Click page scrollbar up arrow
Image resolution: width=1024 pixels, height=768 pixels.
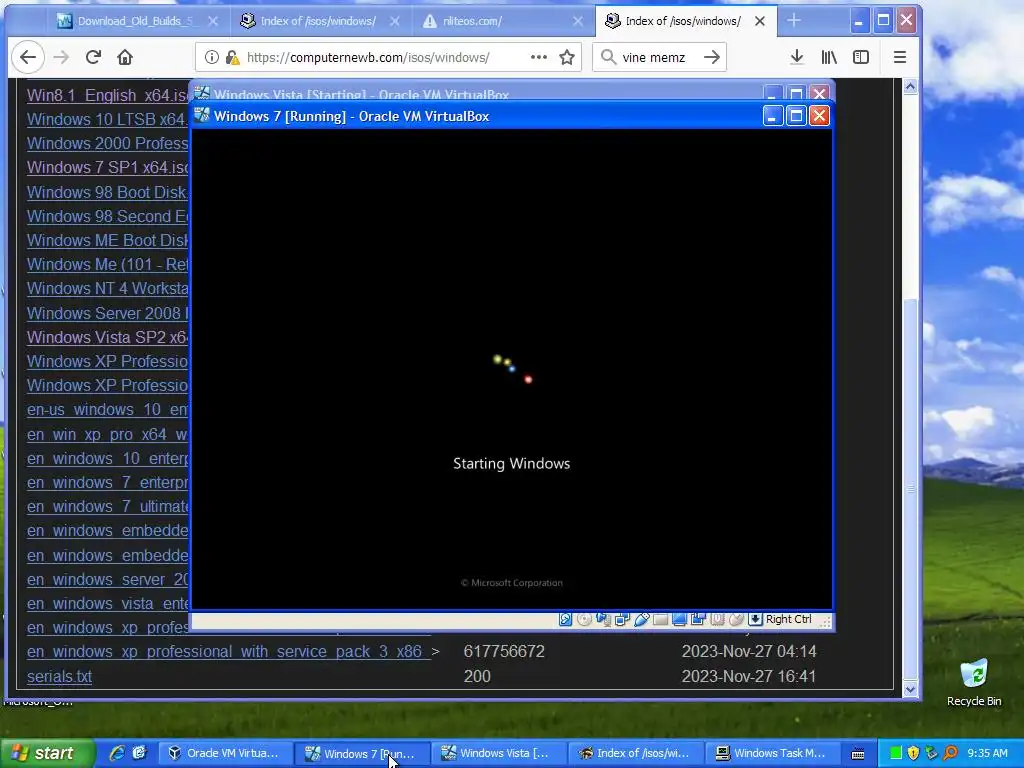(x=910, y=86)
